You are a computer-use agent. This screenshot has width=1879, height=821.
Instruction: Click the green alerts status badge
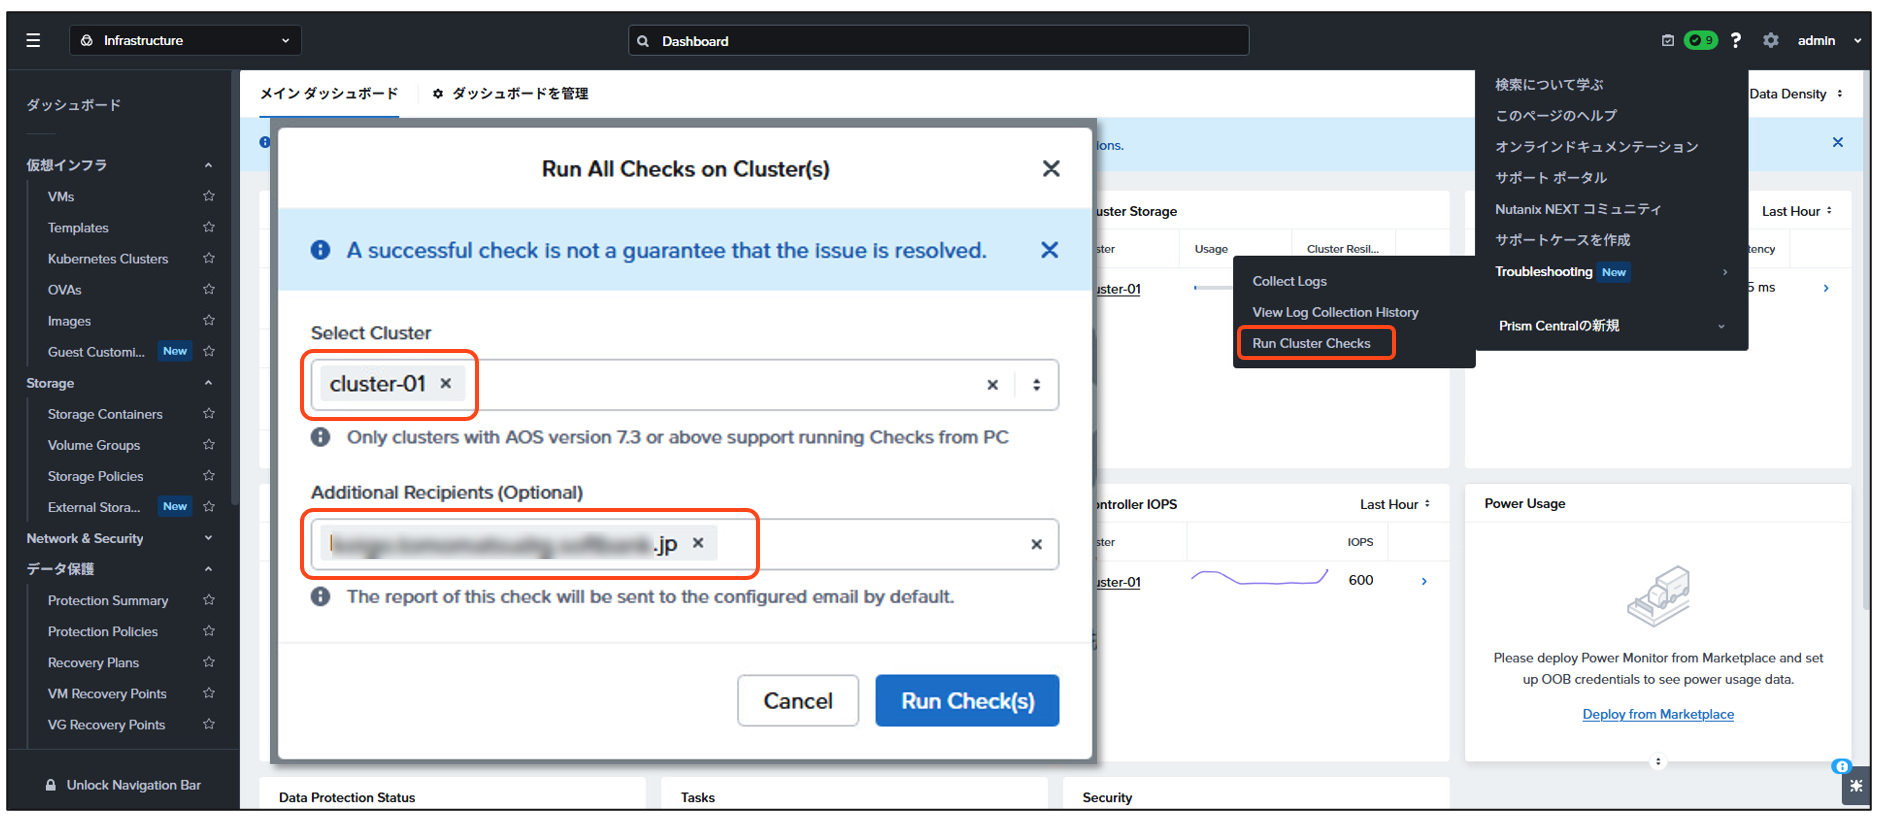point(1700,40)
